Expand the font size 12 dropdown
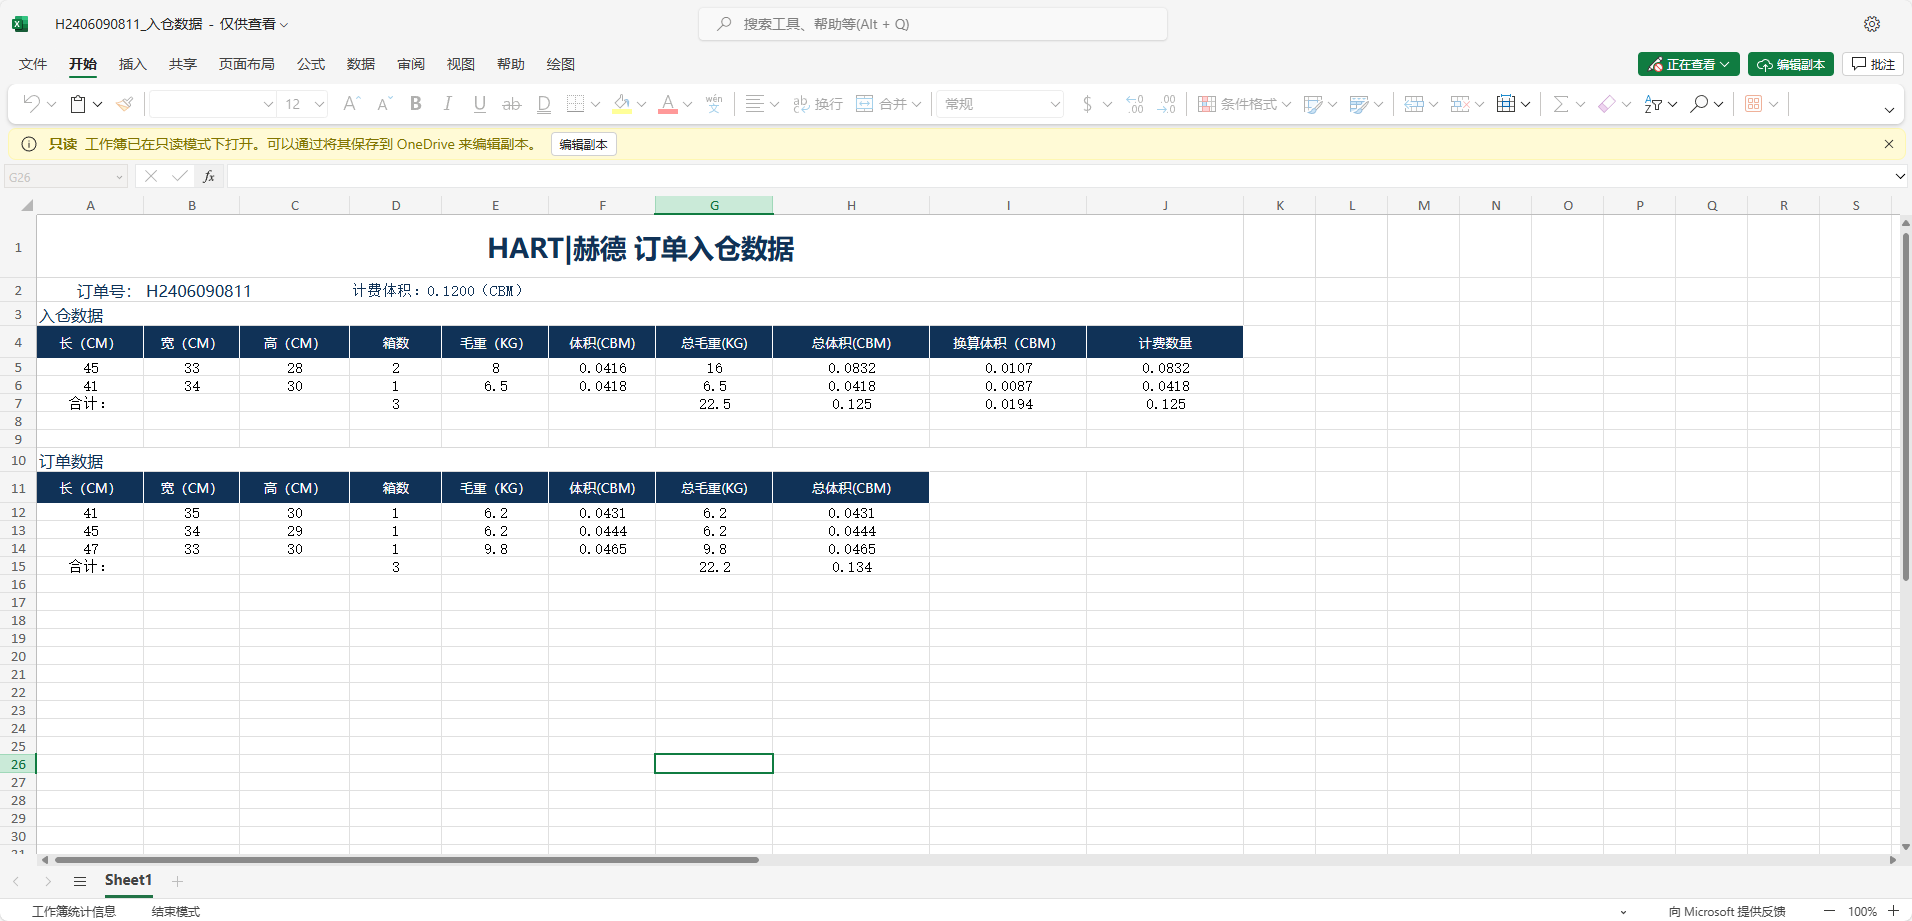Viewport: 1912px width, 921px height. point(319,104)
